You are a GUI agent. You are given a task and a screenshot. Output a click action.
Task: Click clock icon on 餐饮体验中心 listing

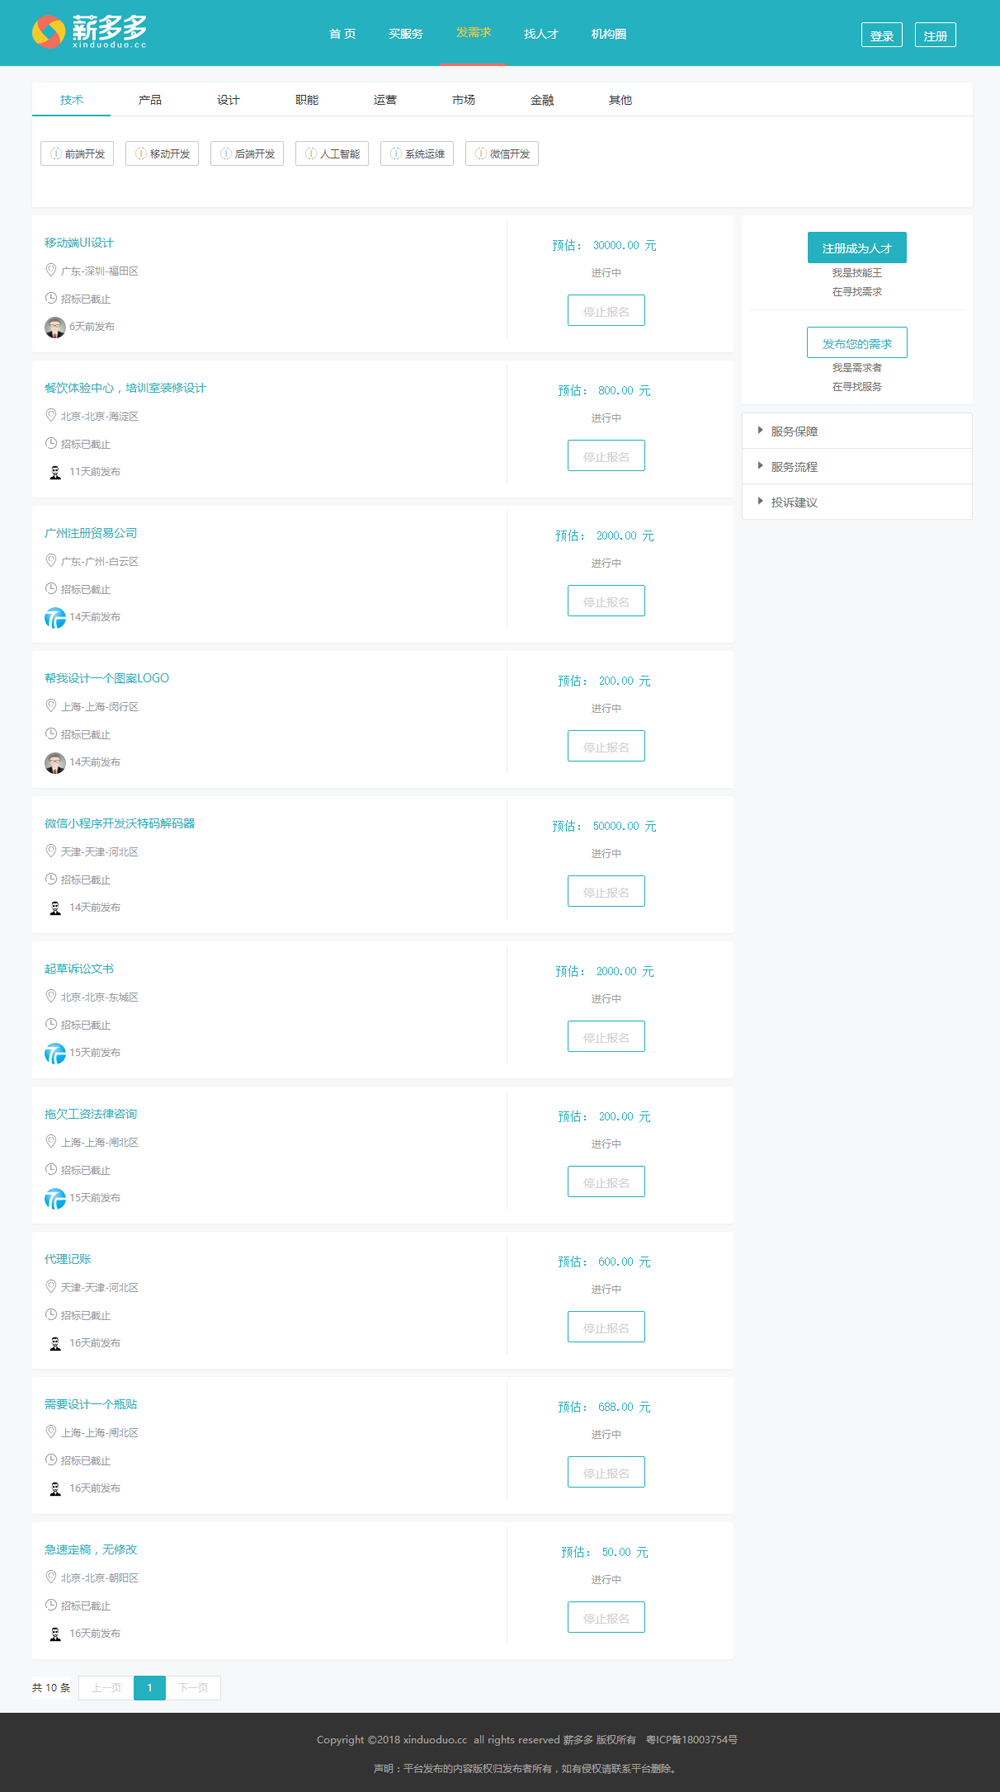51,443
